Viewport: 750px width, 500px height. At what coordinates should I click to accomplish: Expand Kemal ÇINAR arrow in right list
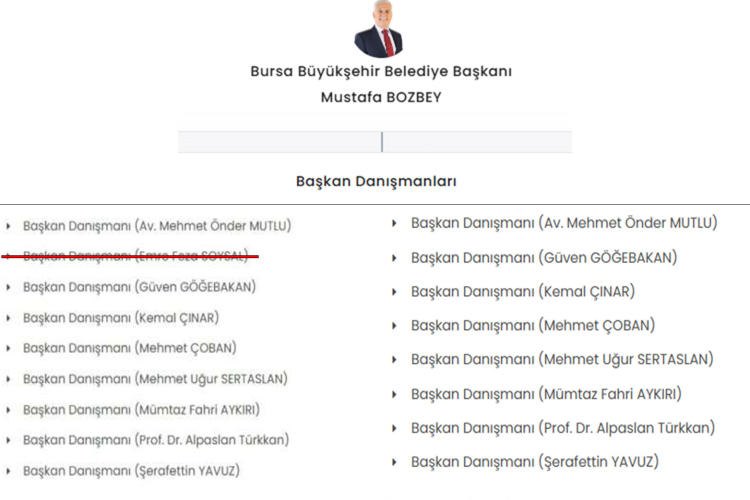(396, 292)
